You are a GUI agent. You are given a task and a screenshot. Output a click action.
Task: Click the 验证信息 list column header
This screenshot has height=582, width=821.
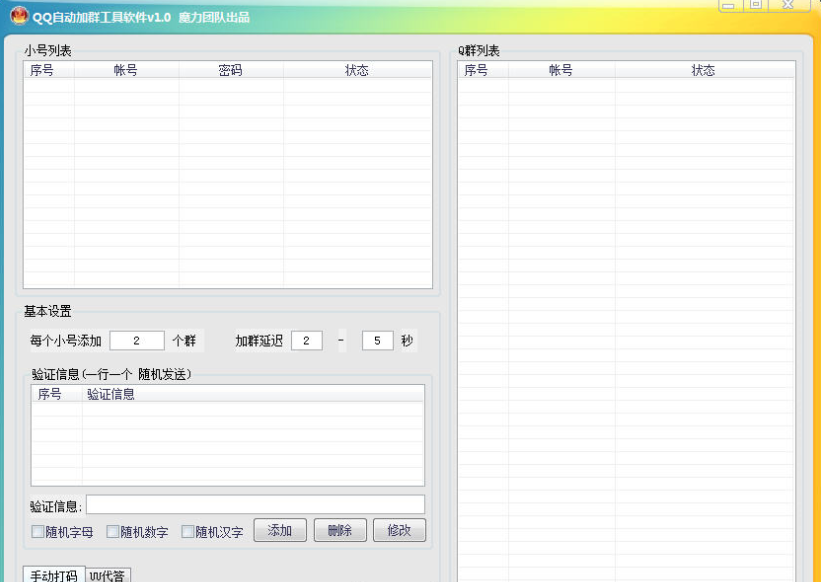[252, 394]
